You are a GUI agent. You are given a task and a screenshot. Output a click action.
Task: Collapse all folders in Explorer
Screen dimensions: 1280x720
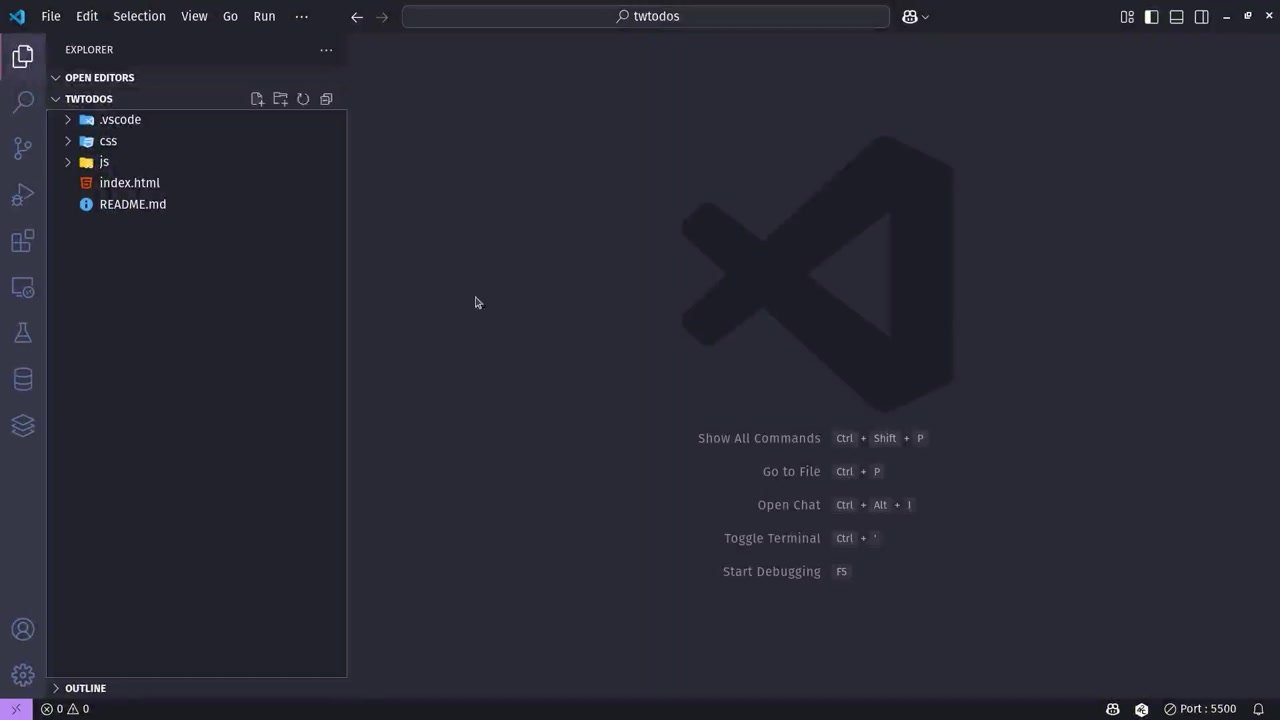point(326,99)
